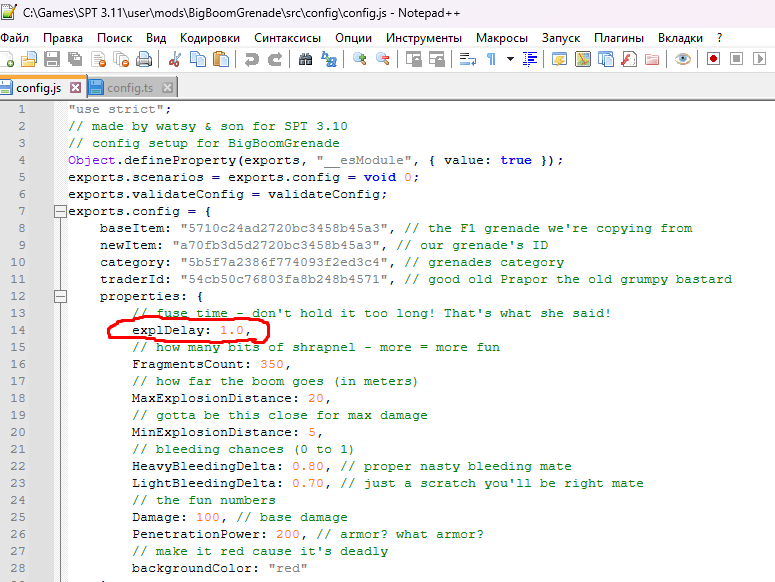The image size is (775, 582).
Task: Open dropdown arrow beside the pilcrow icon
Action: tap(510, 59)
